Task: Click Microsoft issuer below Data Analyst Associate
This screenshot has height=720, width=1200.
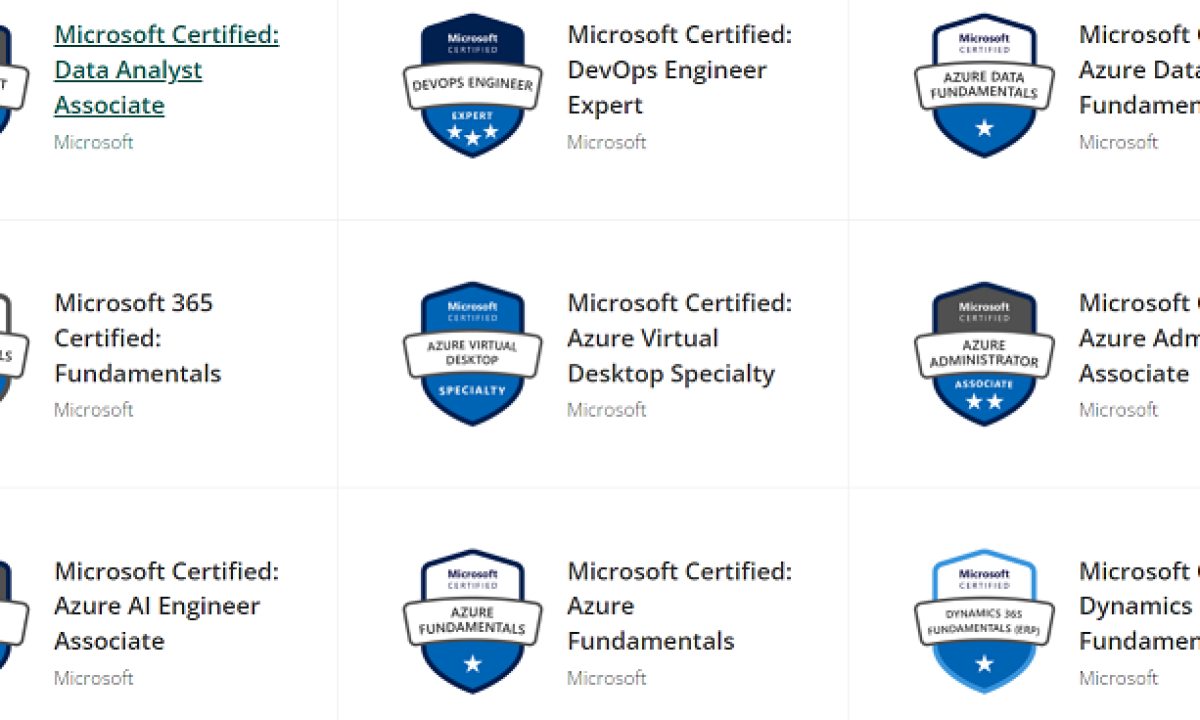Action: pos(94,142)
